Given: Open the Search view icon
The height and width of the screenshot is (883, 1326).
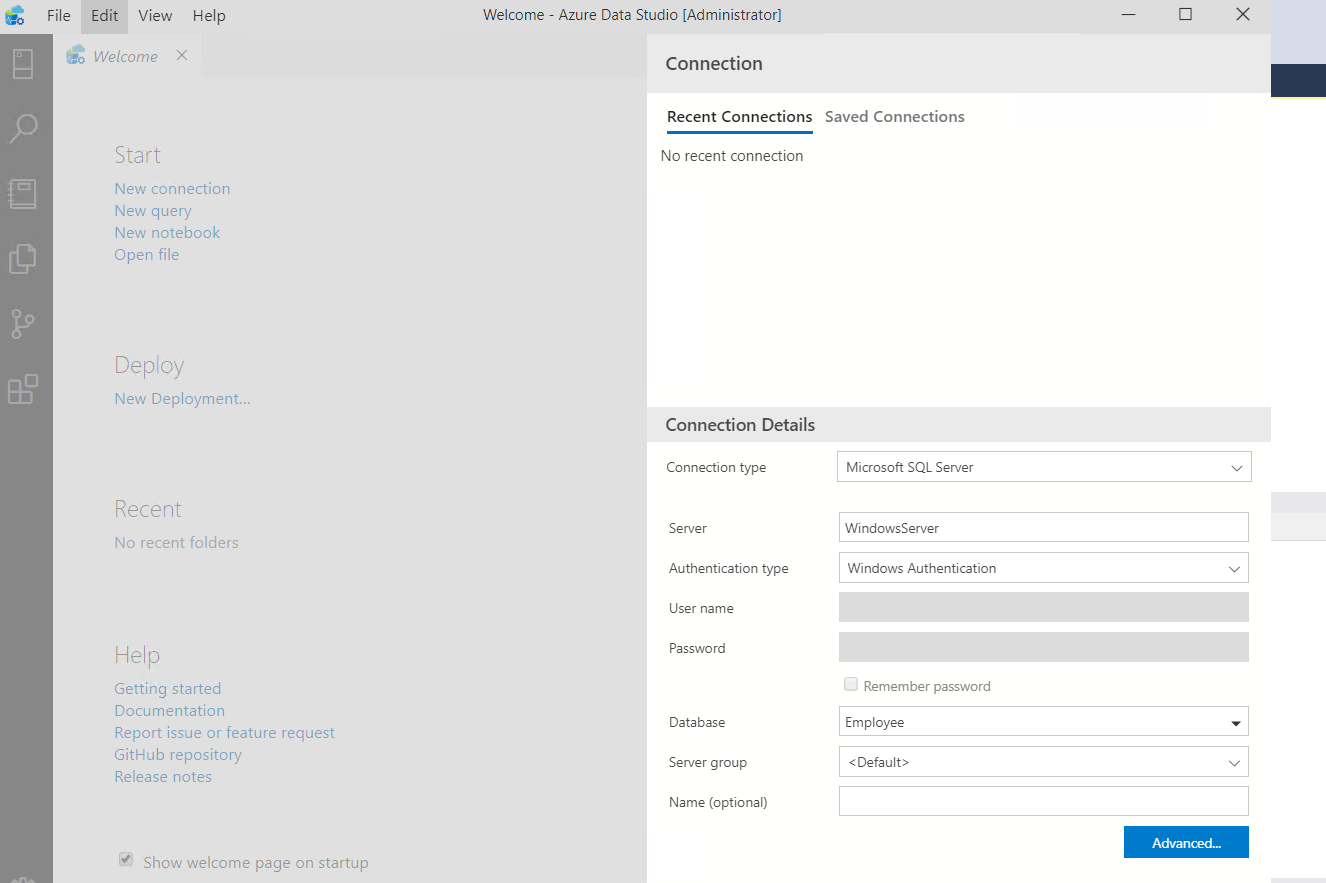Looking at the screenshot, I should pyautogui.click(x=23, y=128).
